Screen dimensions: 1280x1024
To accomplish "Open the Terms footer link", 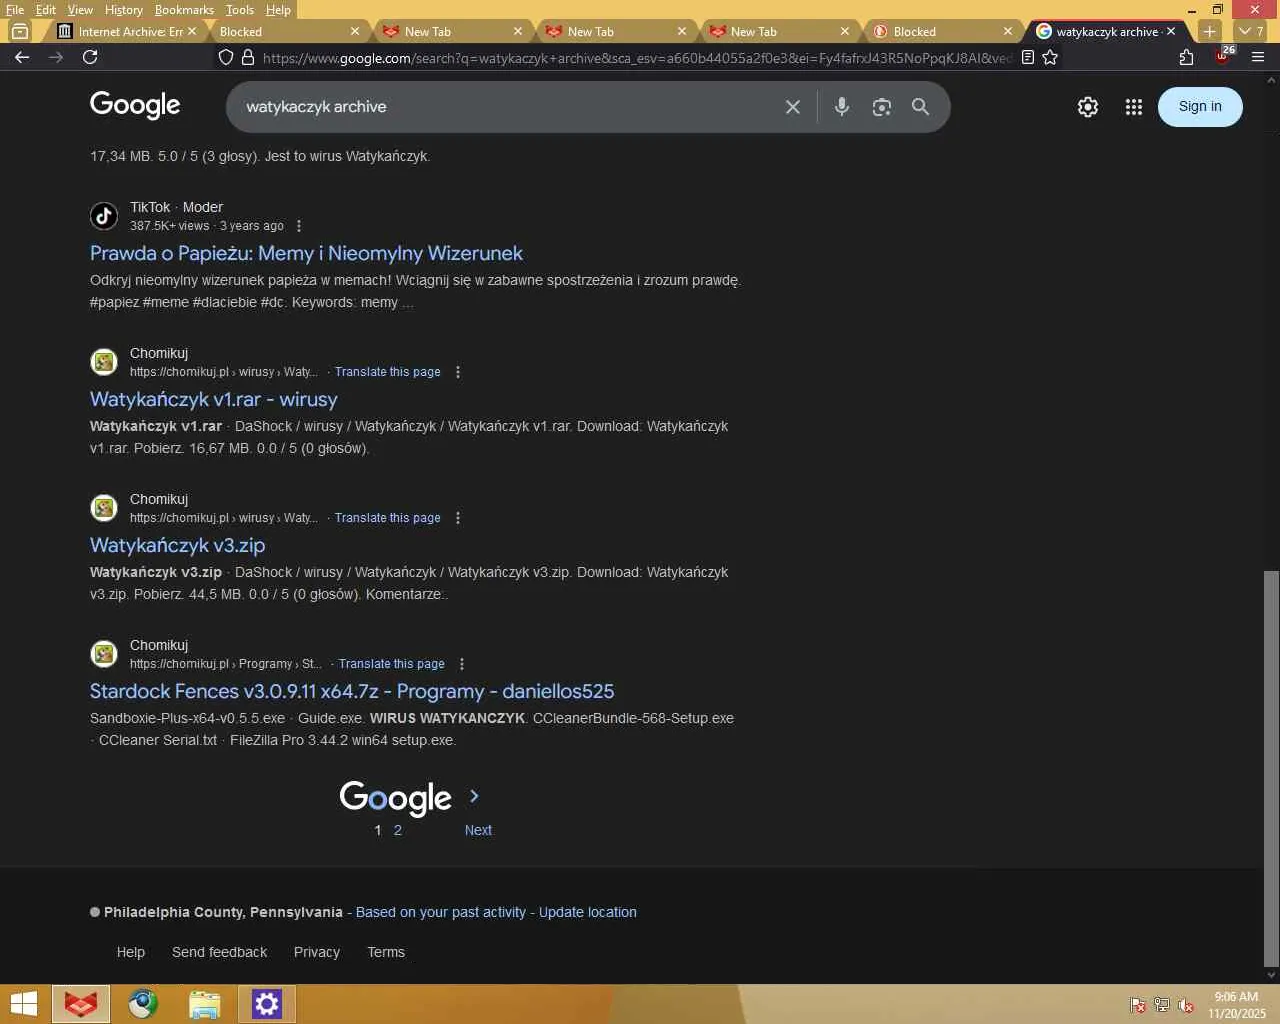I will tap(386, 952).
